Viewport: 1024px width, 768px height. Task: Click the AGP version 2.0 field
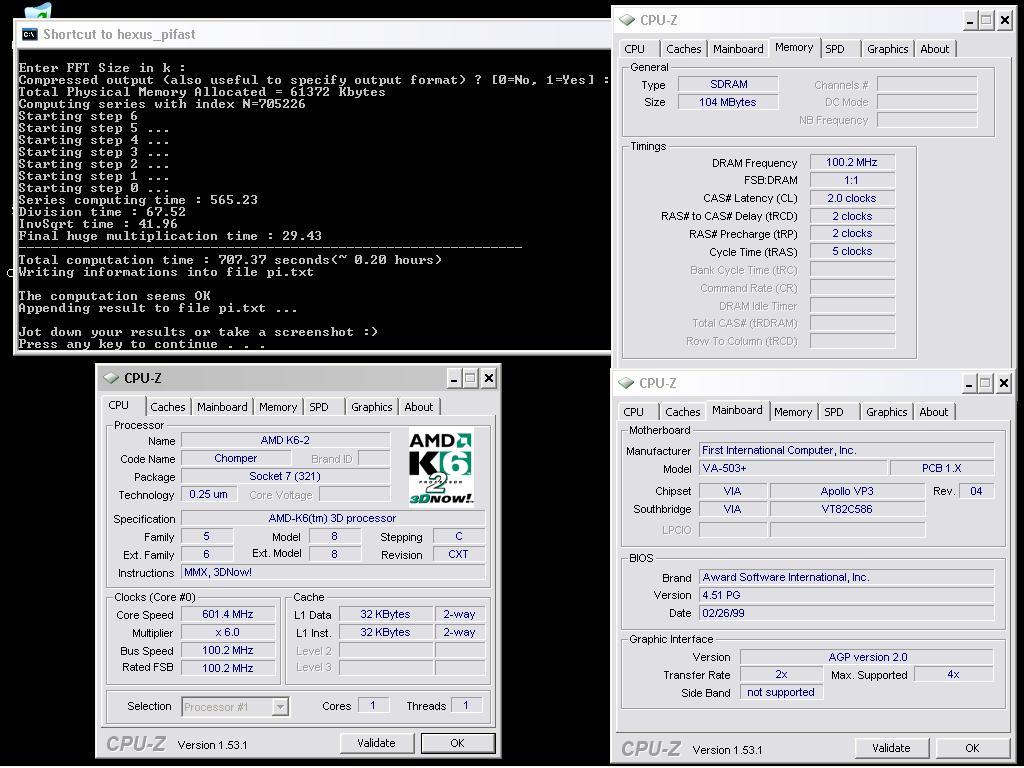pyautogui.click(x=867, y=657)
